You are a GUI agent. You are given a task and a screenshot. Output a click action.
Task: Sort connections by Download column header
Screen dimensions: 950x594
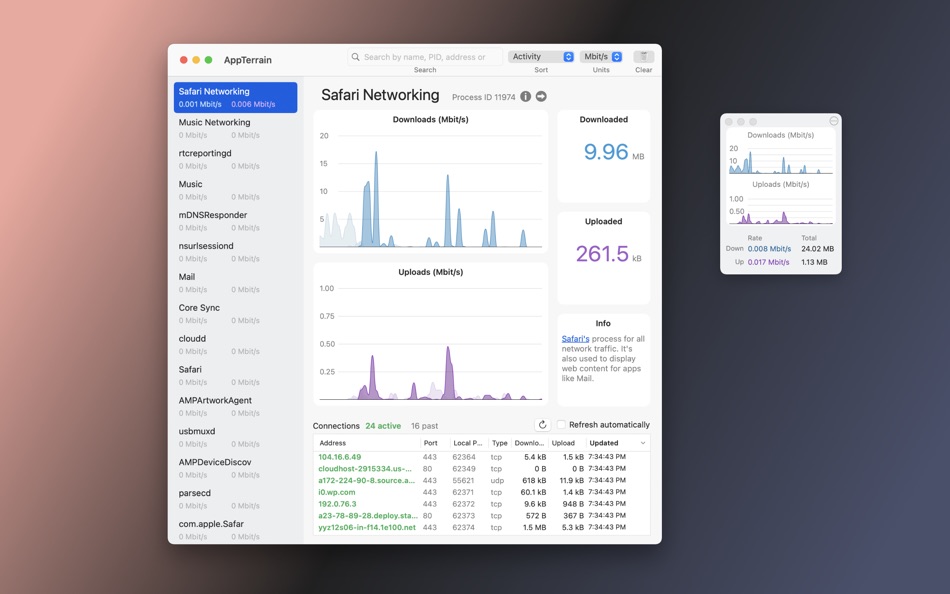(530, 443)
